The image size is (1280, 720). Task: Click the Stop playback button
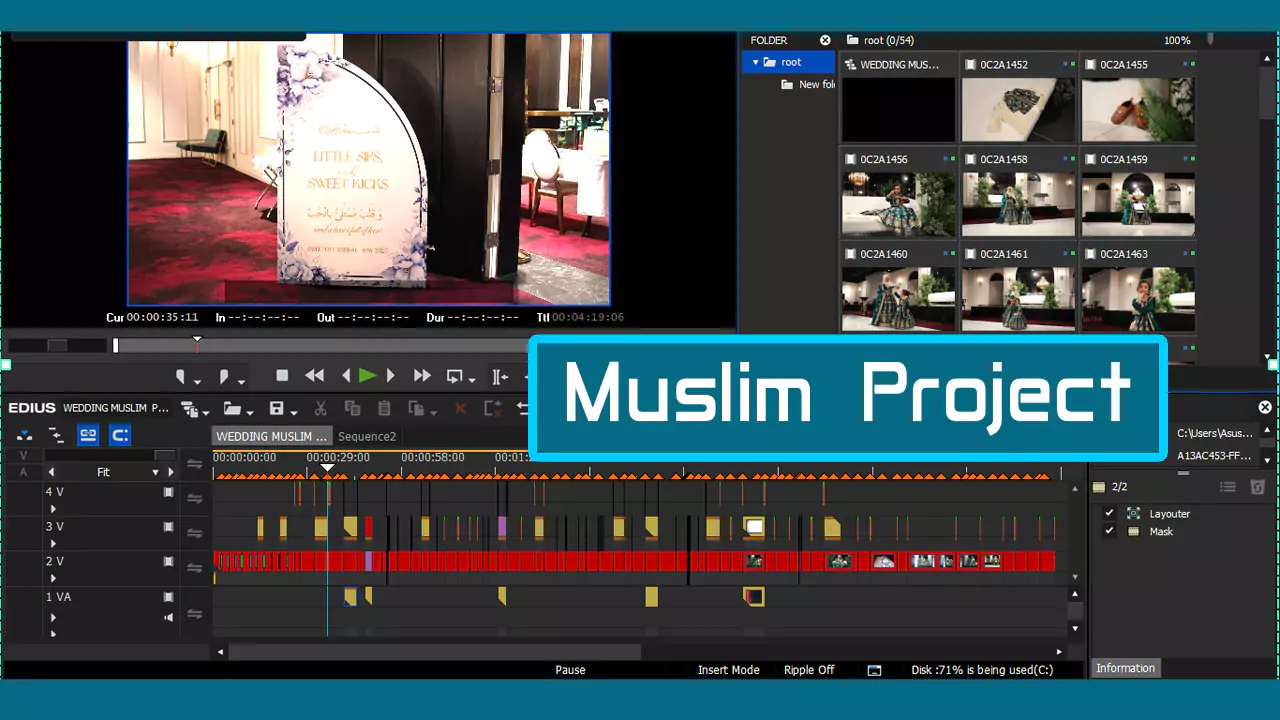pyautogui.click(x=282, y=376)
